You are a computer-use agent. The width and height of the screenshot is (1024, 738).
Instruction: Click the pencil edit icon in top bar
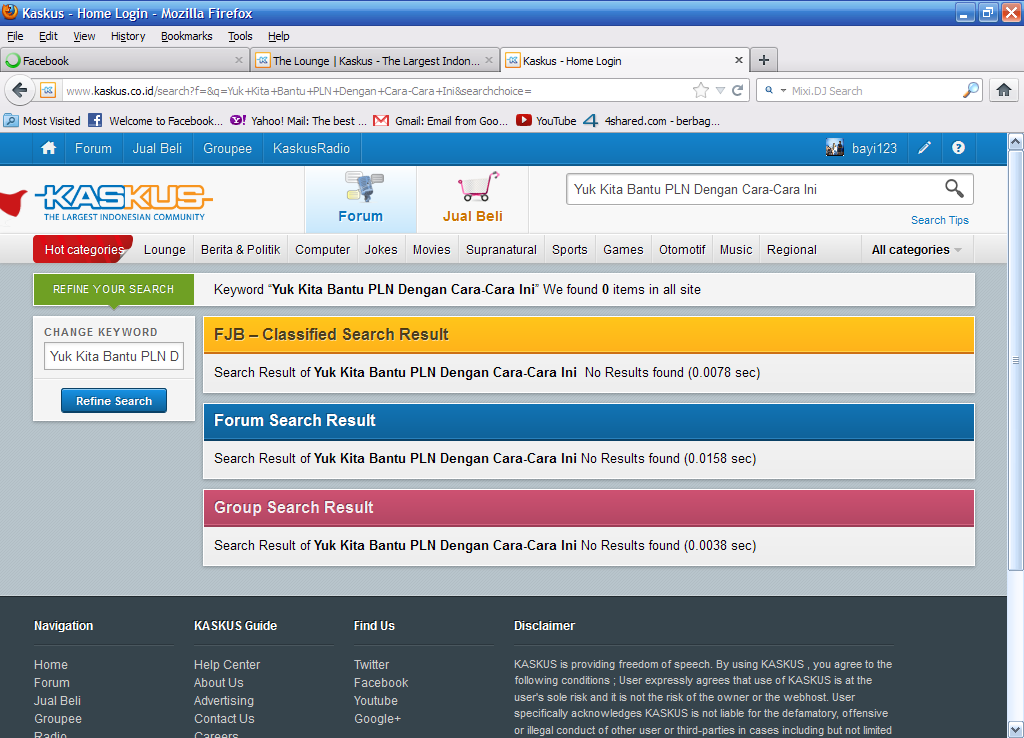924,148
